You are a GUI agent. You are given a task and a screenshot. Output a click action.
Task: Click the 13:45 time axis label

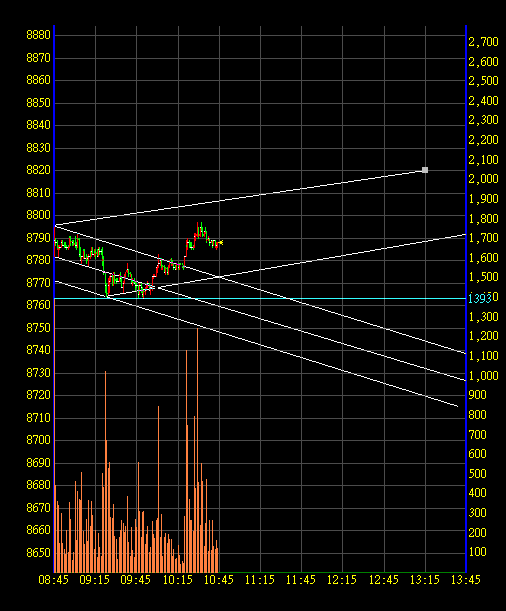click(x=465, y=580)
